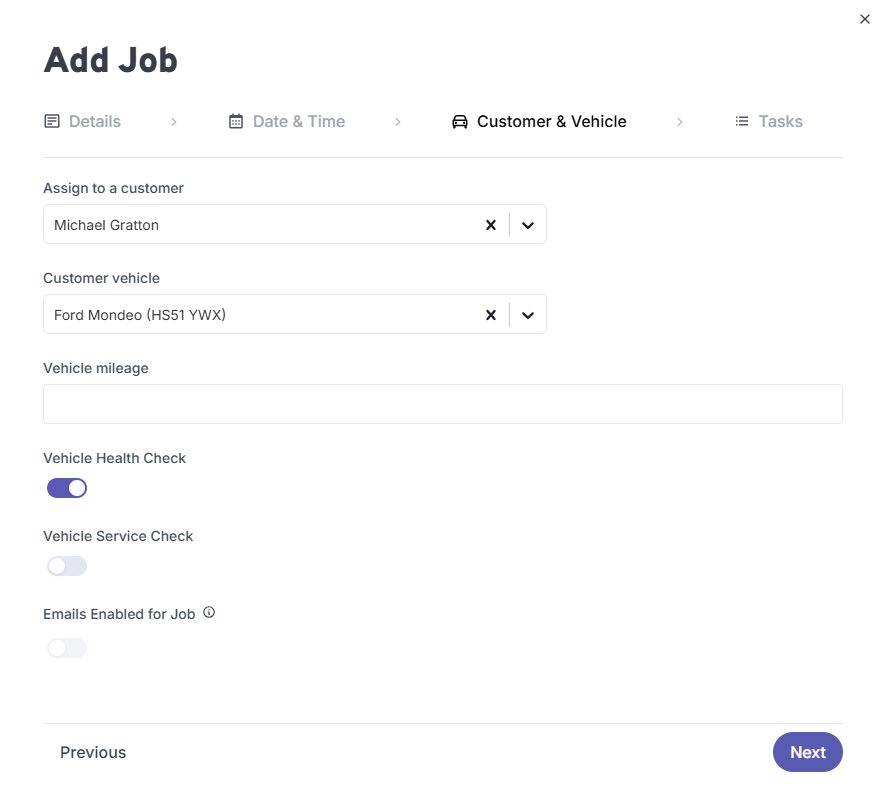Click the car icon beside Customer & Vehicle
This screenshot has width=880, height=800.
click(459, 120)
